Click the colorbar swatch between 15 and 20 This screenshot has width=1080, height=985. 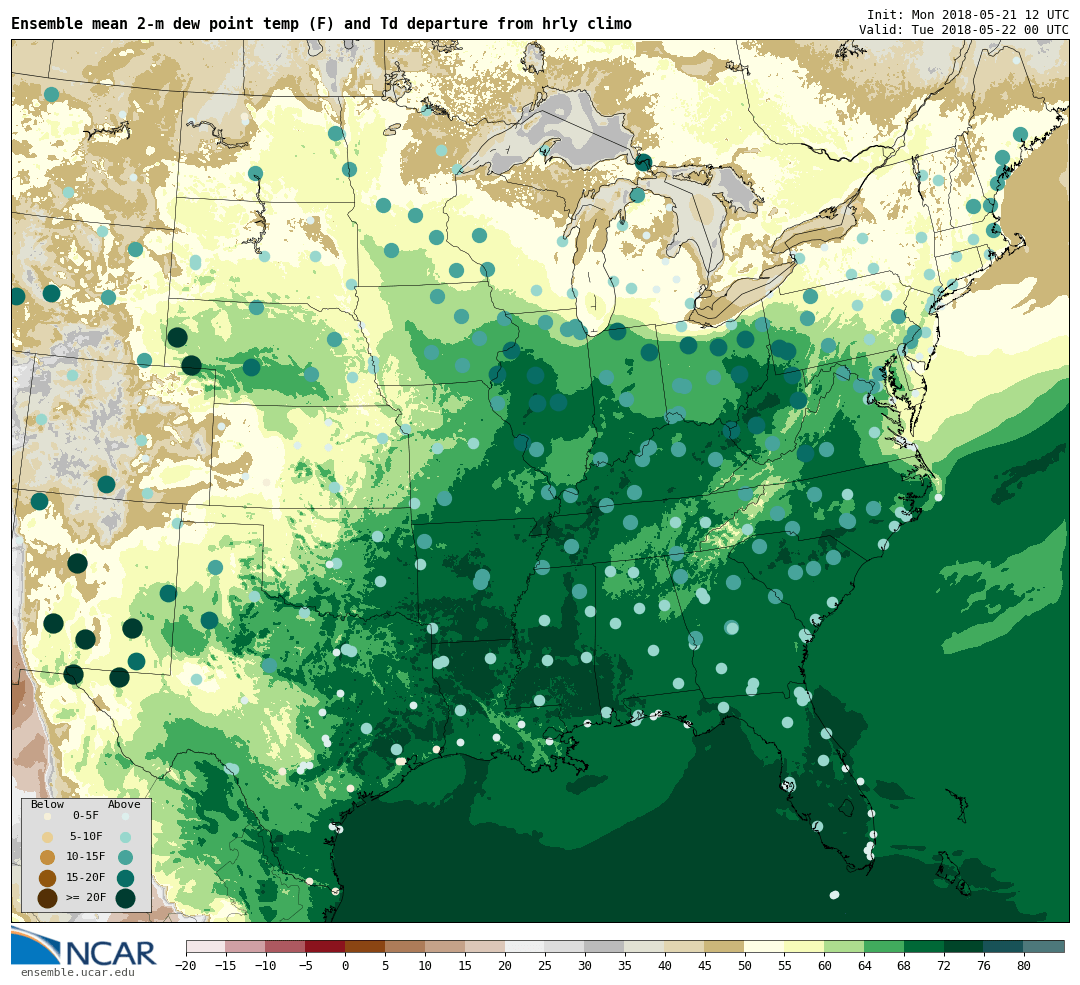(486, 946)
